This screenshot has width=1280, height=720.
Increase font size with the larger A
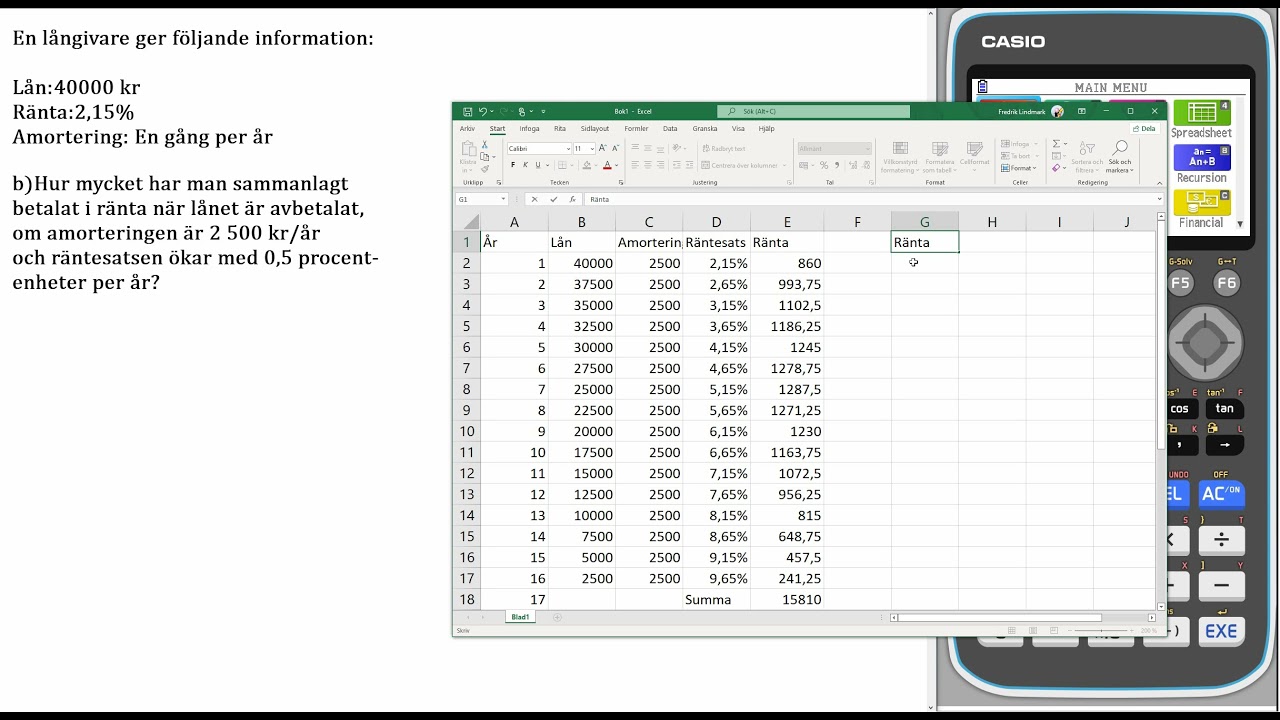pyautogui.click(x=602, y=148)
